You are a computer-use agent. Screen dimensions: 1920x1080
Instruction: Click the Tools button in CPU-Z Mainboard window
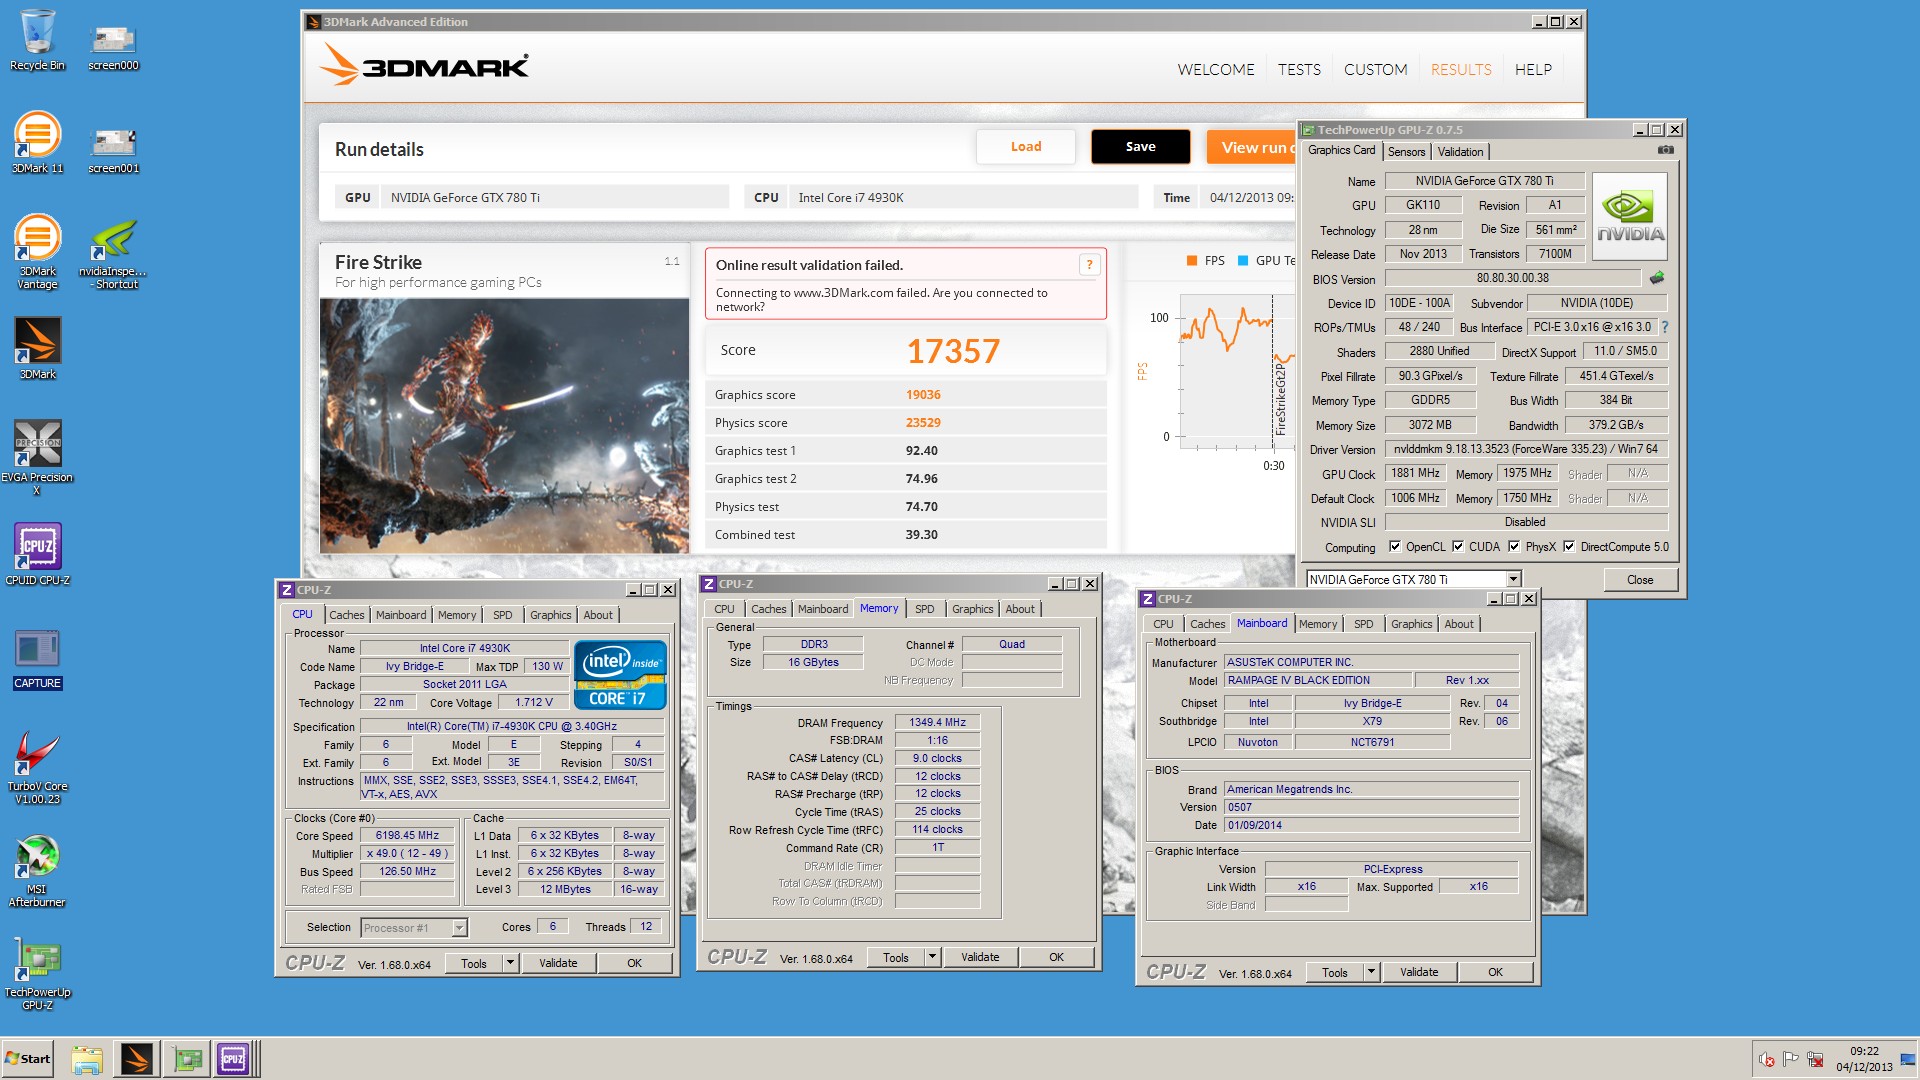pos(1335,972)
